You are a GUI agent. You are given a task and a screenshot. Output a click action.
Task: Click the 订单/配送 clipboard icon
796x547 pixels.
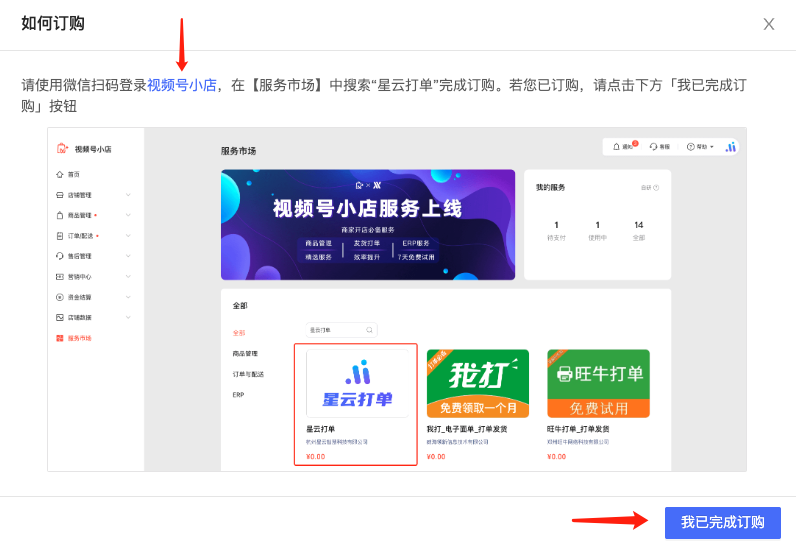59,236
